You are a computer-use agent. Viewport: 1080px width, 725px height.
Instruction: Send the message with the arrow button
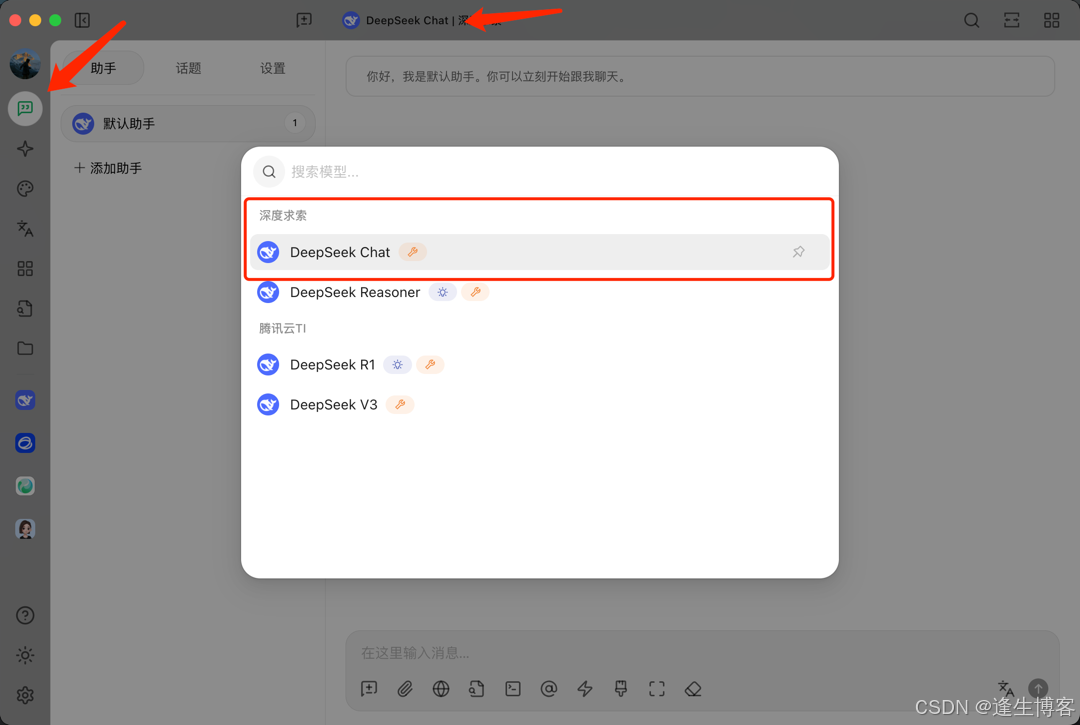click(x=1038, y=688)
